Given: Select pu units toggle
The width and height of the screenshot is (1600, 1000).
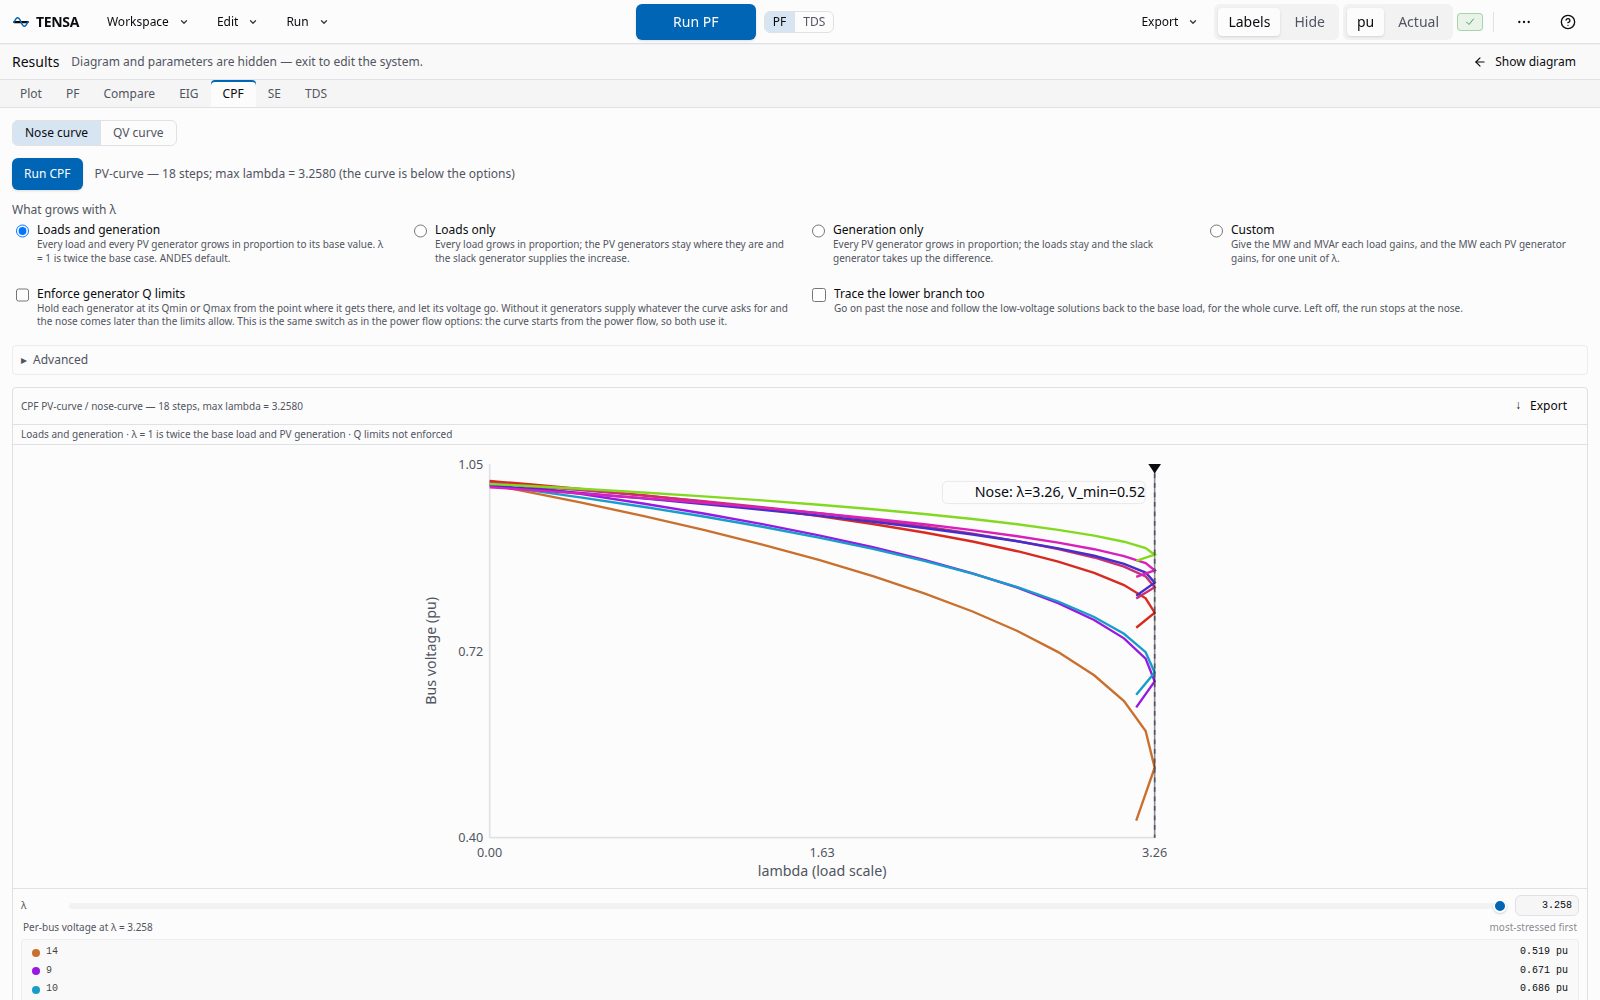Looking at the screenshot, I should (1365, 22).
